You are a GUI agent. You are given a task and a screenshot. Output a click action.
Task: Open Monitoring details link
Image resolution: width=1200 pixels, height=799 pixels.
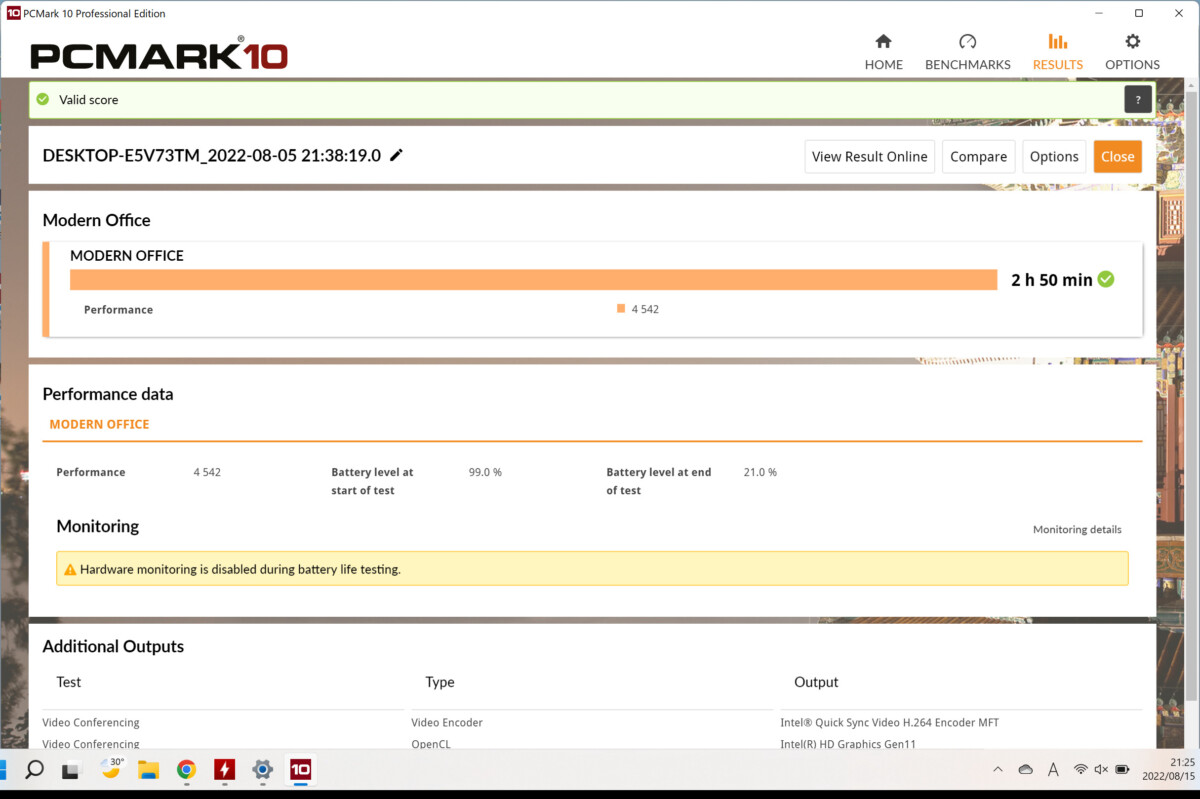click(x=1077, y=529)
